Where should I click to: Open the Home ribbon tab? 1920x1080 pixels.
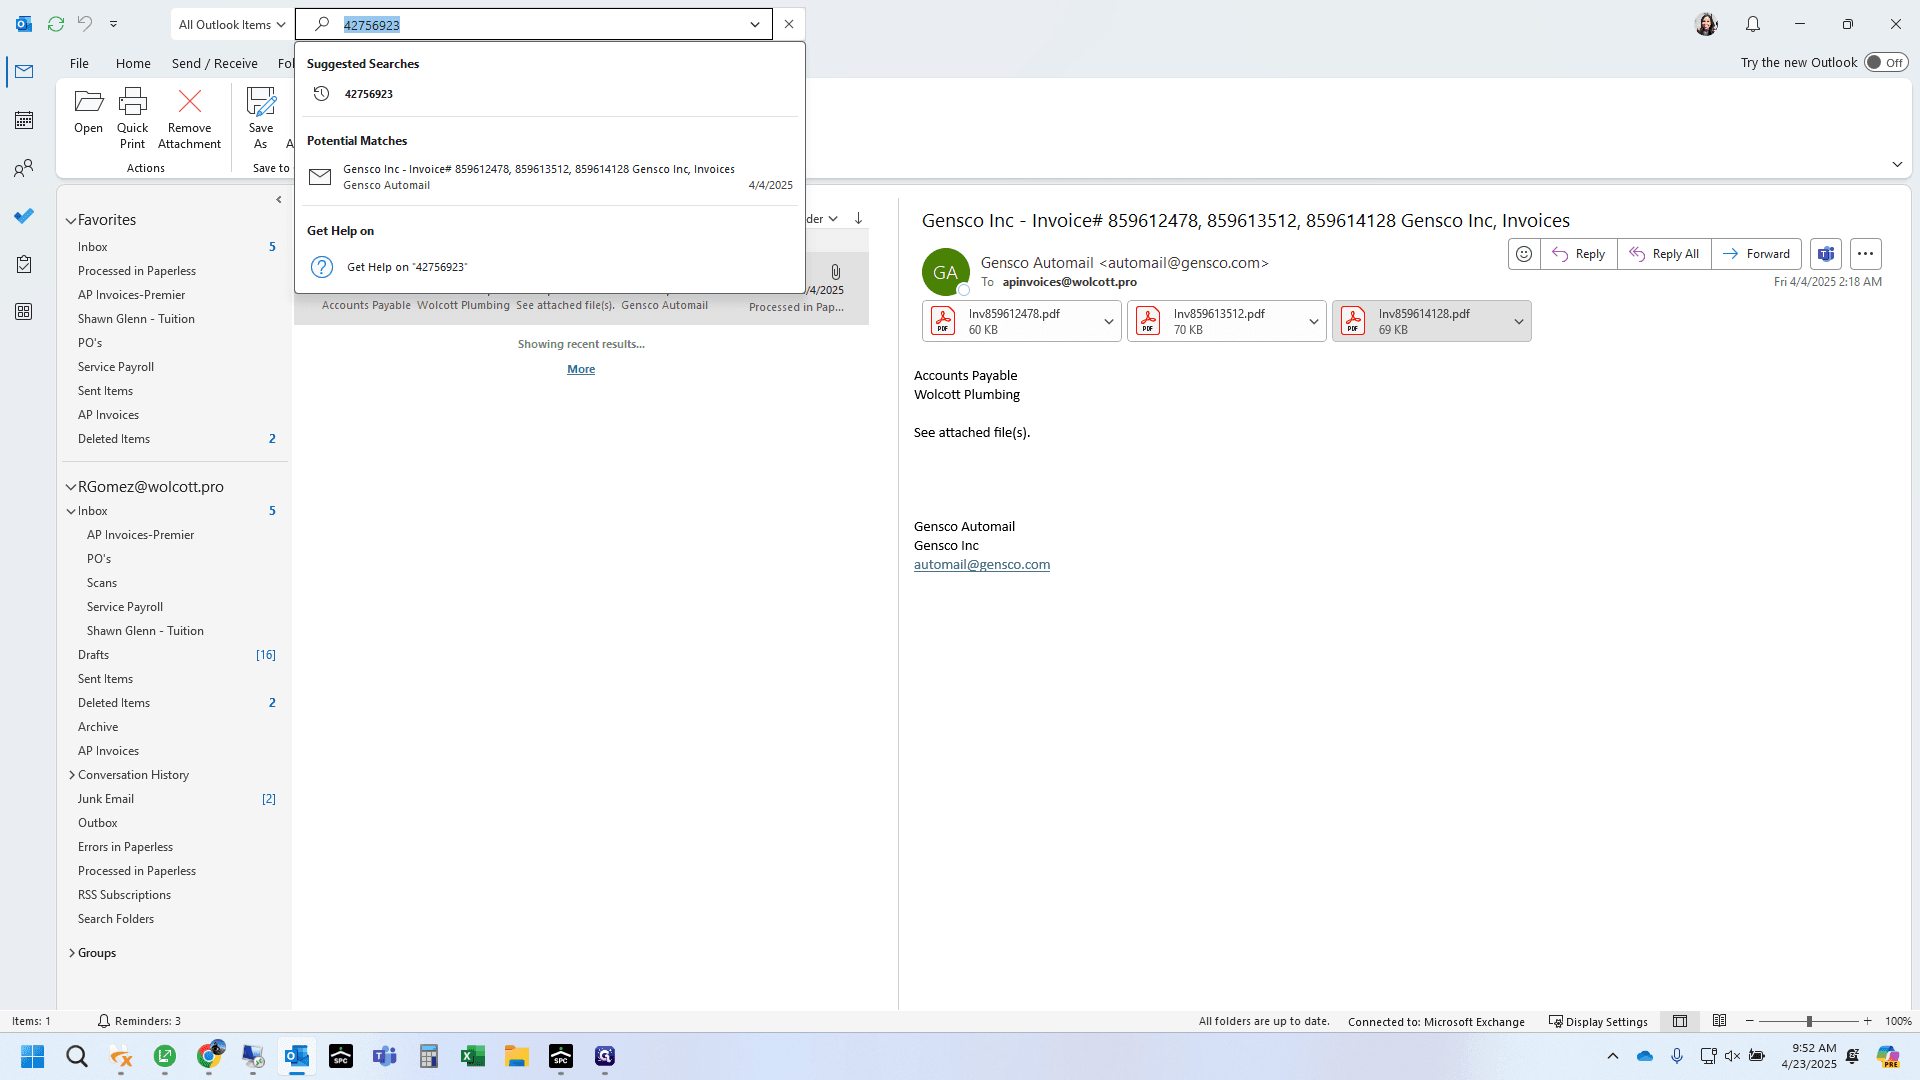pos(133,63)
